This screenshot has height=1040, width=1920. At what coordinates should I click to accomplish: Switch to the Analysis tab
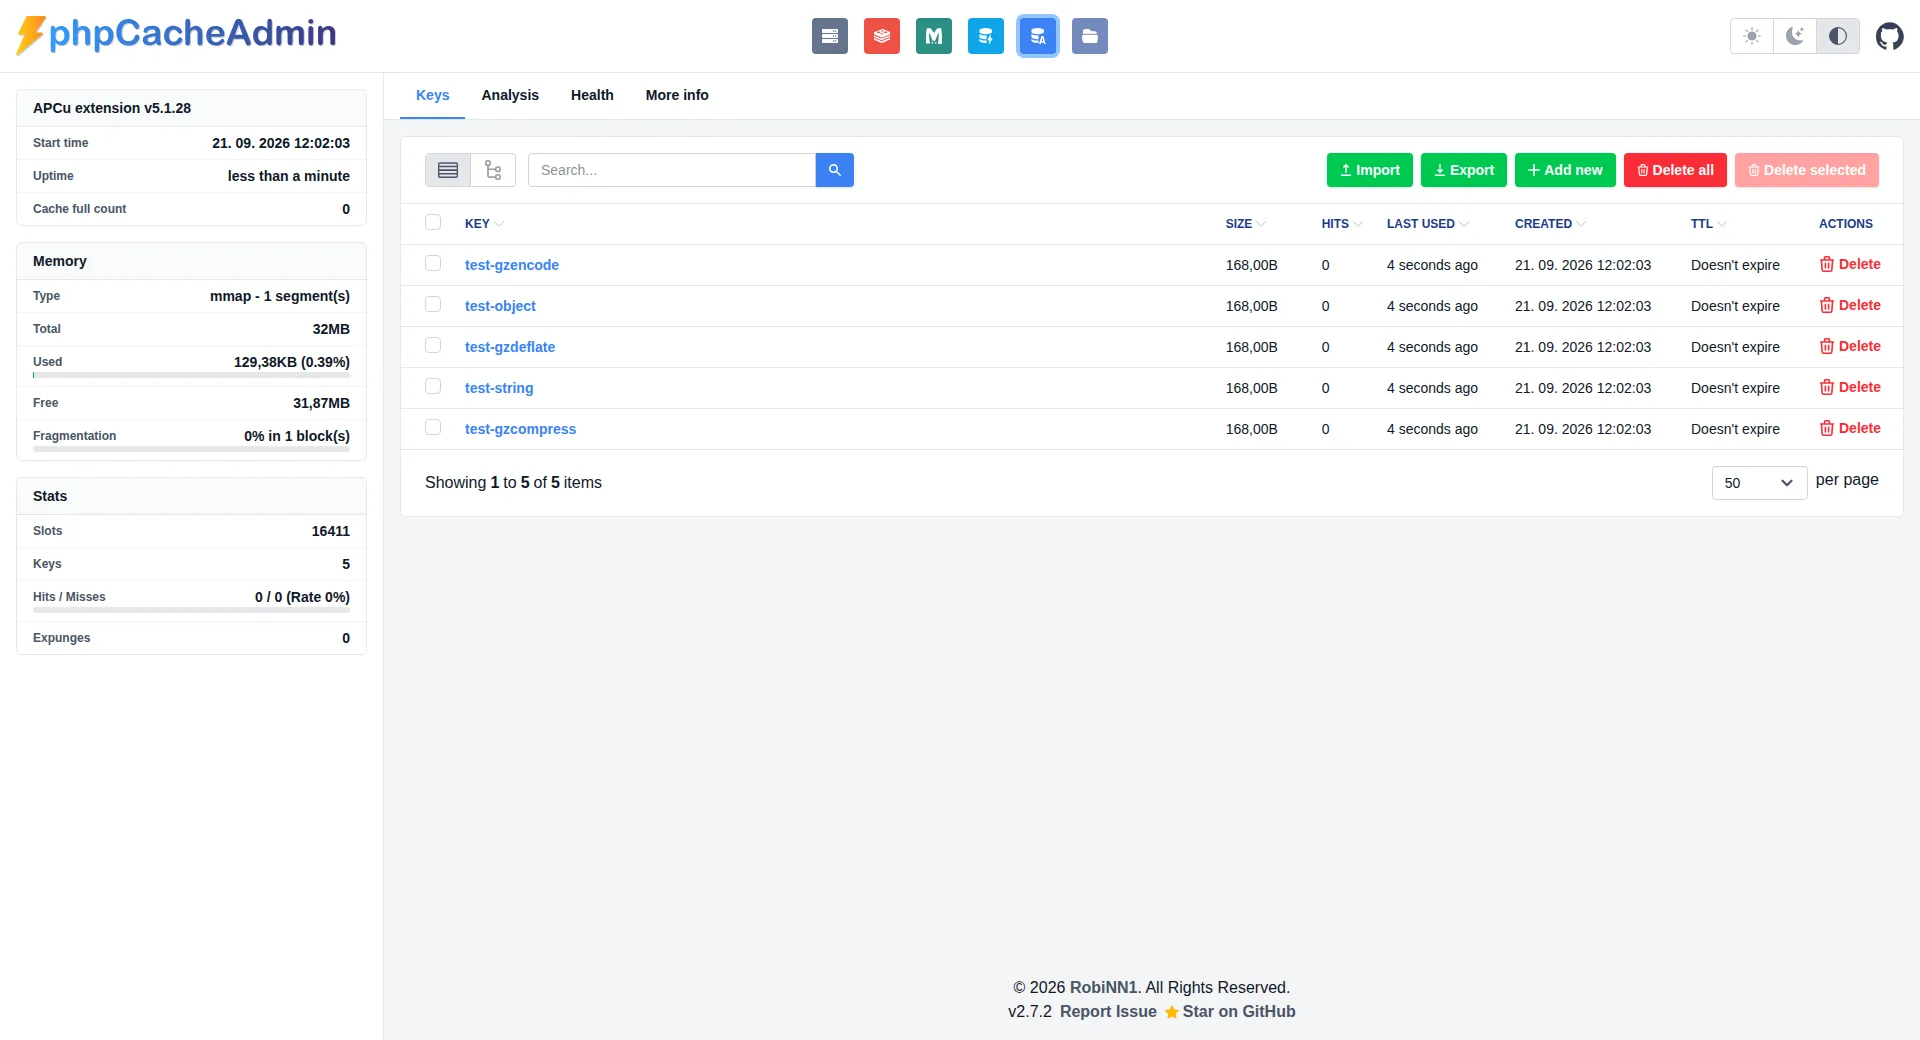(510, 95)
